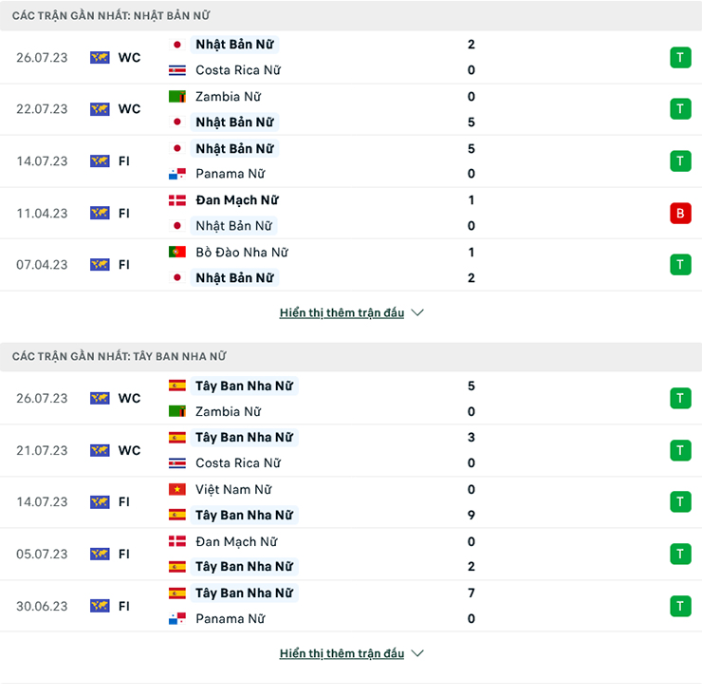
Task: Expand more Japan matches via the chevron
Action: [x=418, y=313]
